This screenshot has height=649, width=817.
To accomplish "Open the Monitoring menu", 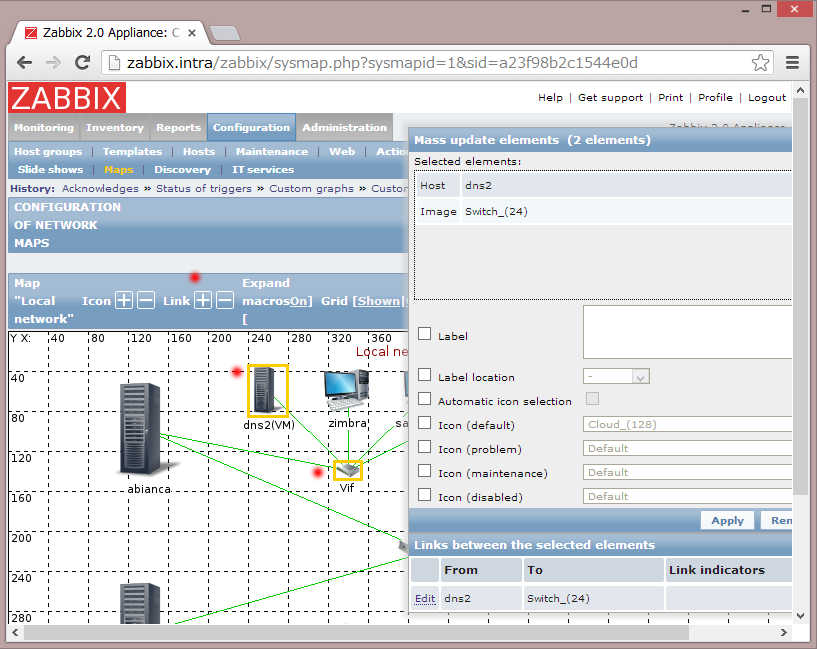I will tap(44, 128).
